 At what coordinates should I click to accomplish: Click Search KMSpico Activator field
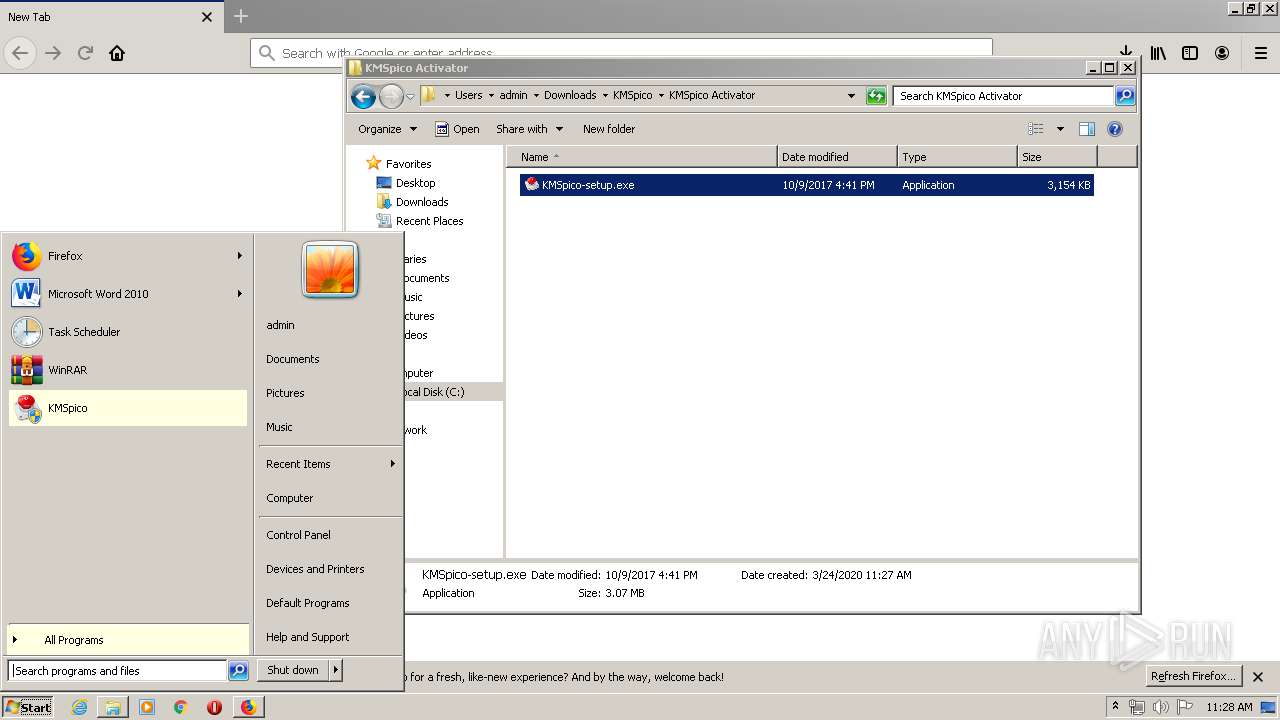[1003, 96]
